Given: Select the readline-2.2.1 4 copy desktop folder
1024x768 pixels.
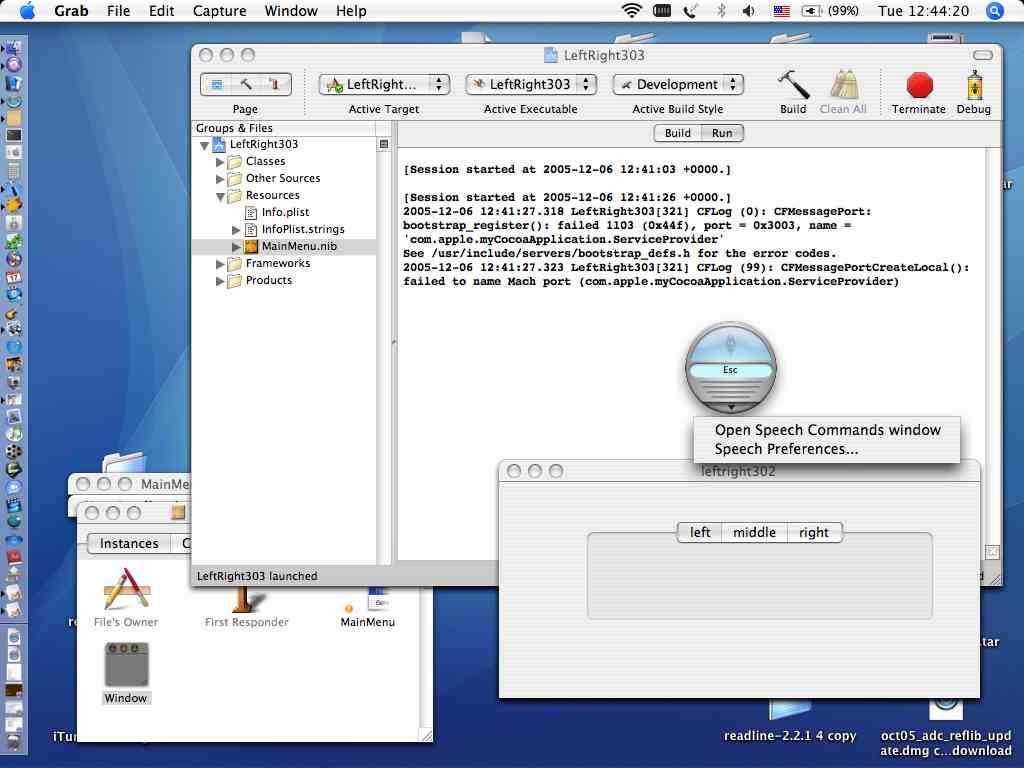Looking at the screenshot, I should click(790, 711).
